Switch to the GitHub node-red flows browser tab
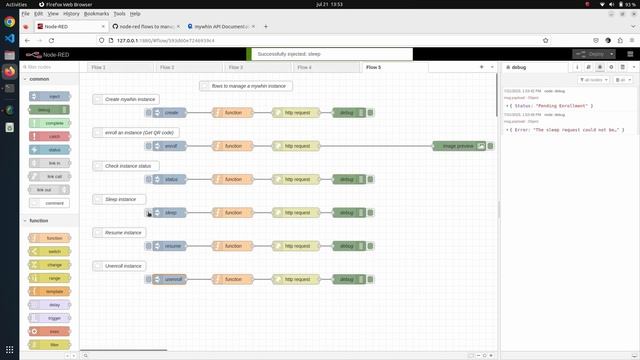Screen dimensions: 640x360 pyautogui.click(x=146, y=27)
